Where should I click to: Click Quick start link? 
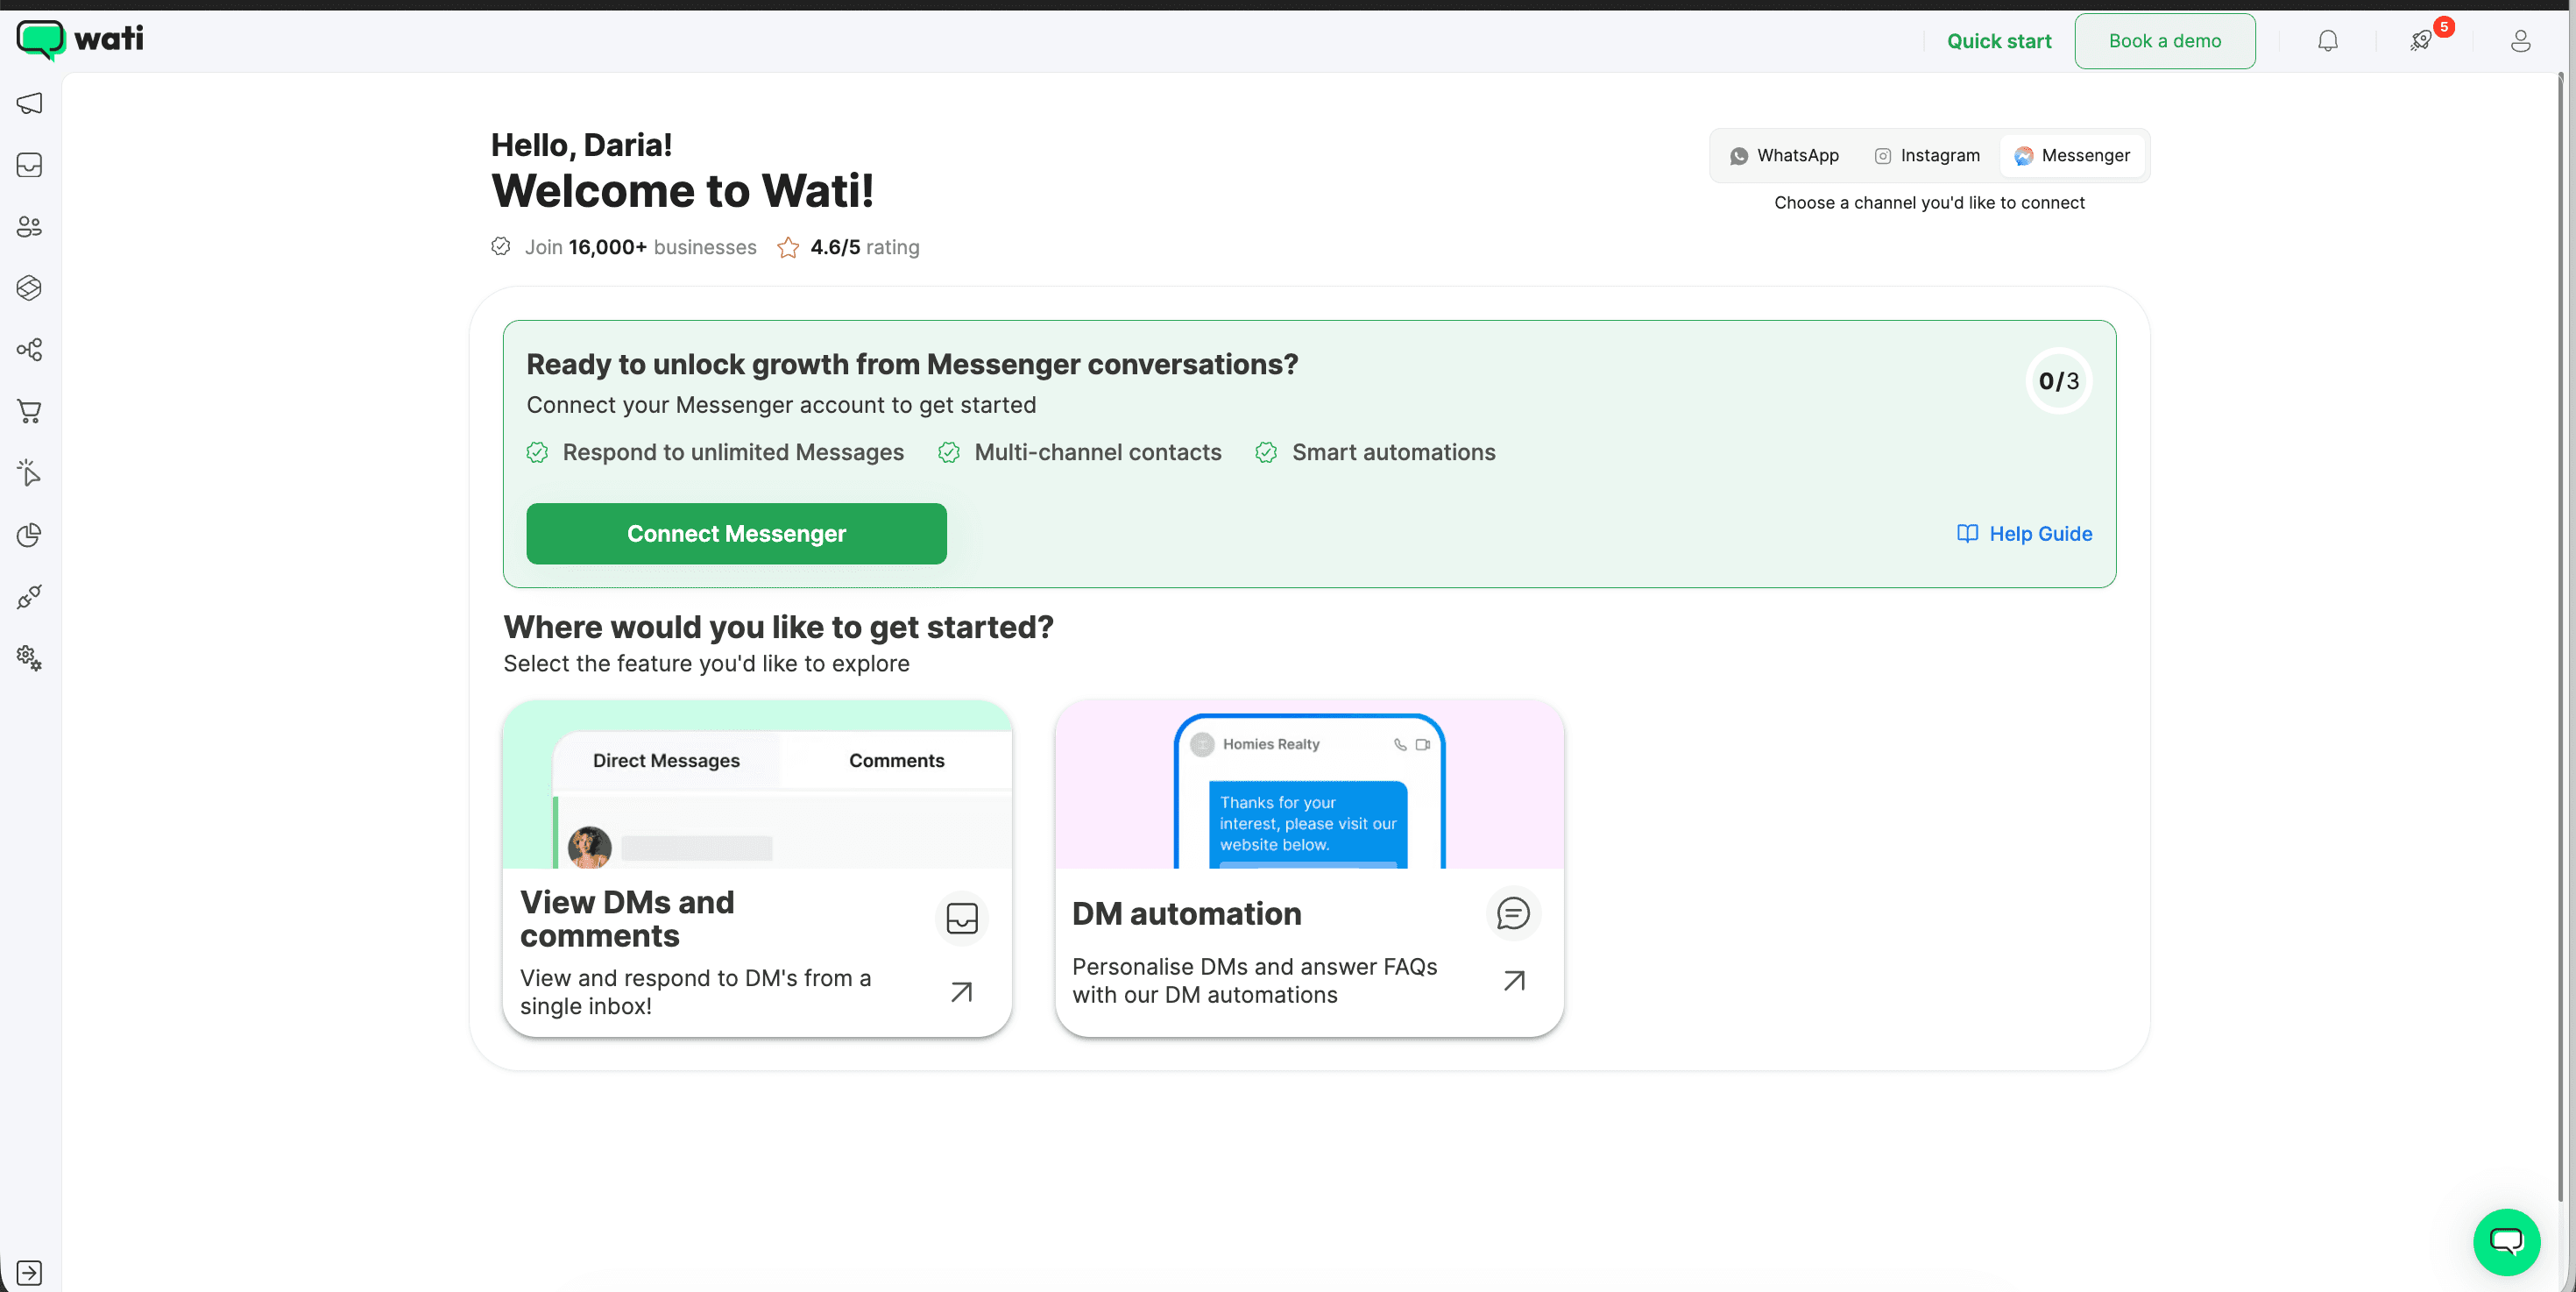coord(1998,41)
